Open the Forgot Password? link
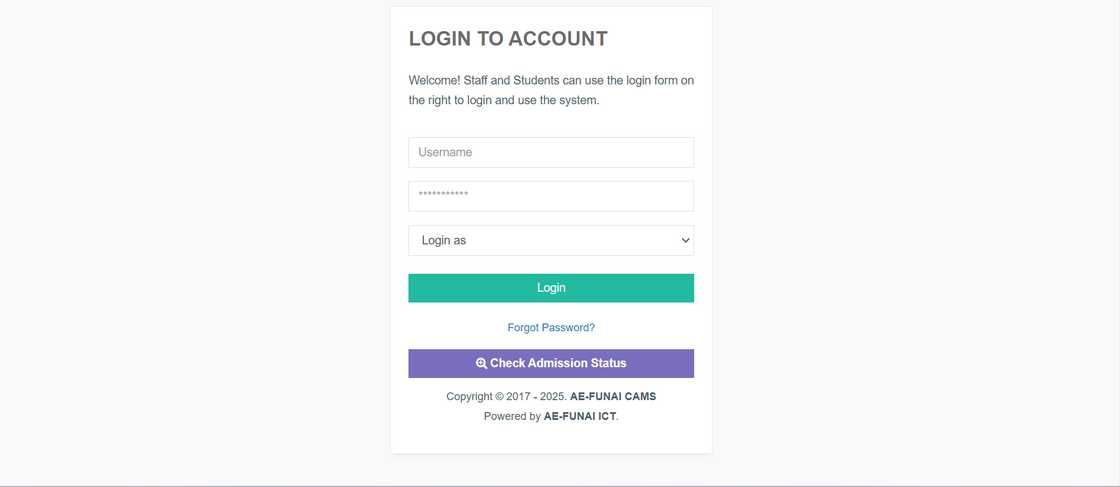 click(551, 328)
